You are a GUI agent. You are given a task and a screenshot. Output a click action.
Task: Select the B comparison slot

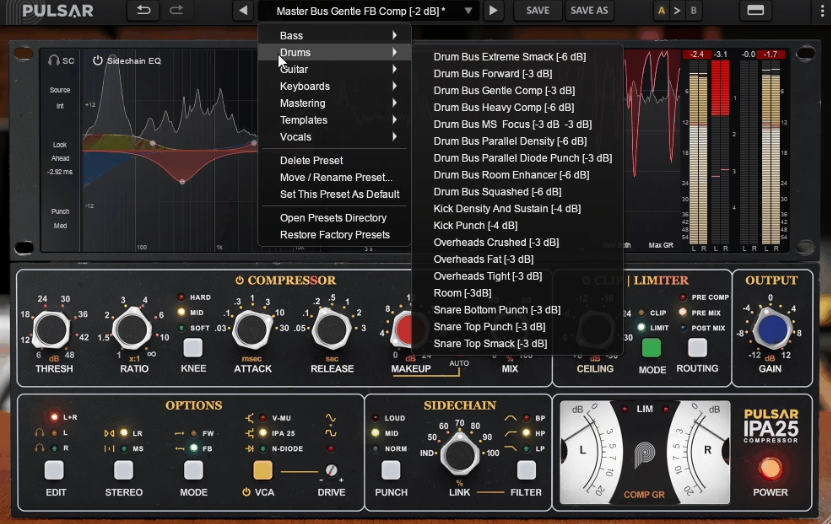pyautogui.click(x=693, y=11)
